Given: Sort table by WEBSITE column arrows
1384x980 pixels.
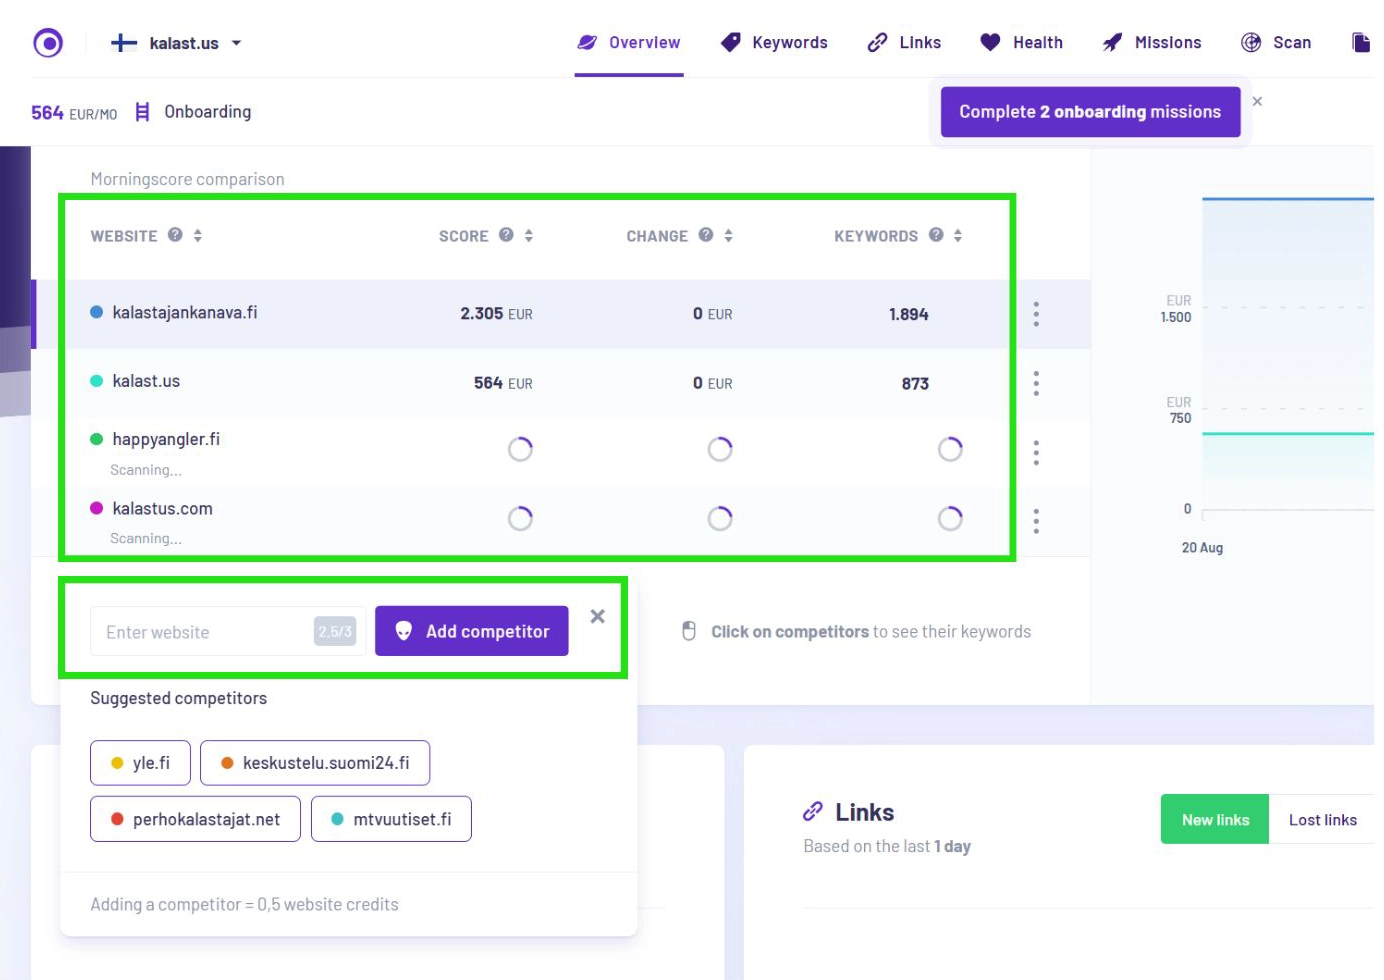Looking at the screenshot, I should (x=198, y=236).
